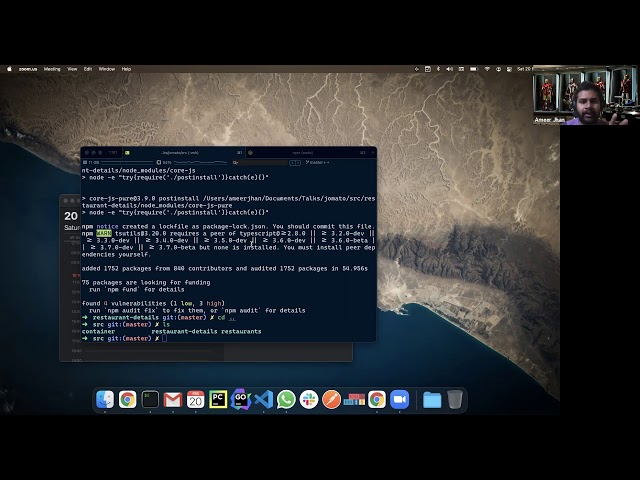Launch Postman from the dock
Screen dimensions: 640x480
click(x=331, y=399)
